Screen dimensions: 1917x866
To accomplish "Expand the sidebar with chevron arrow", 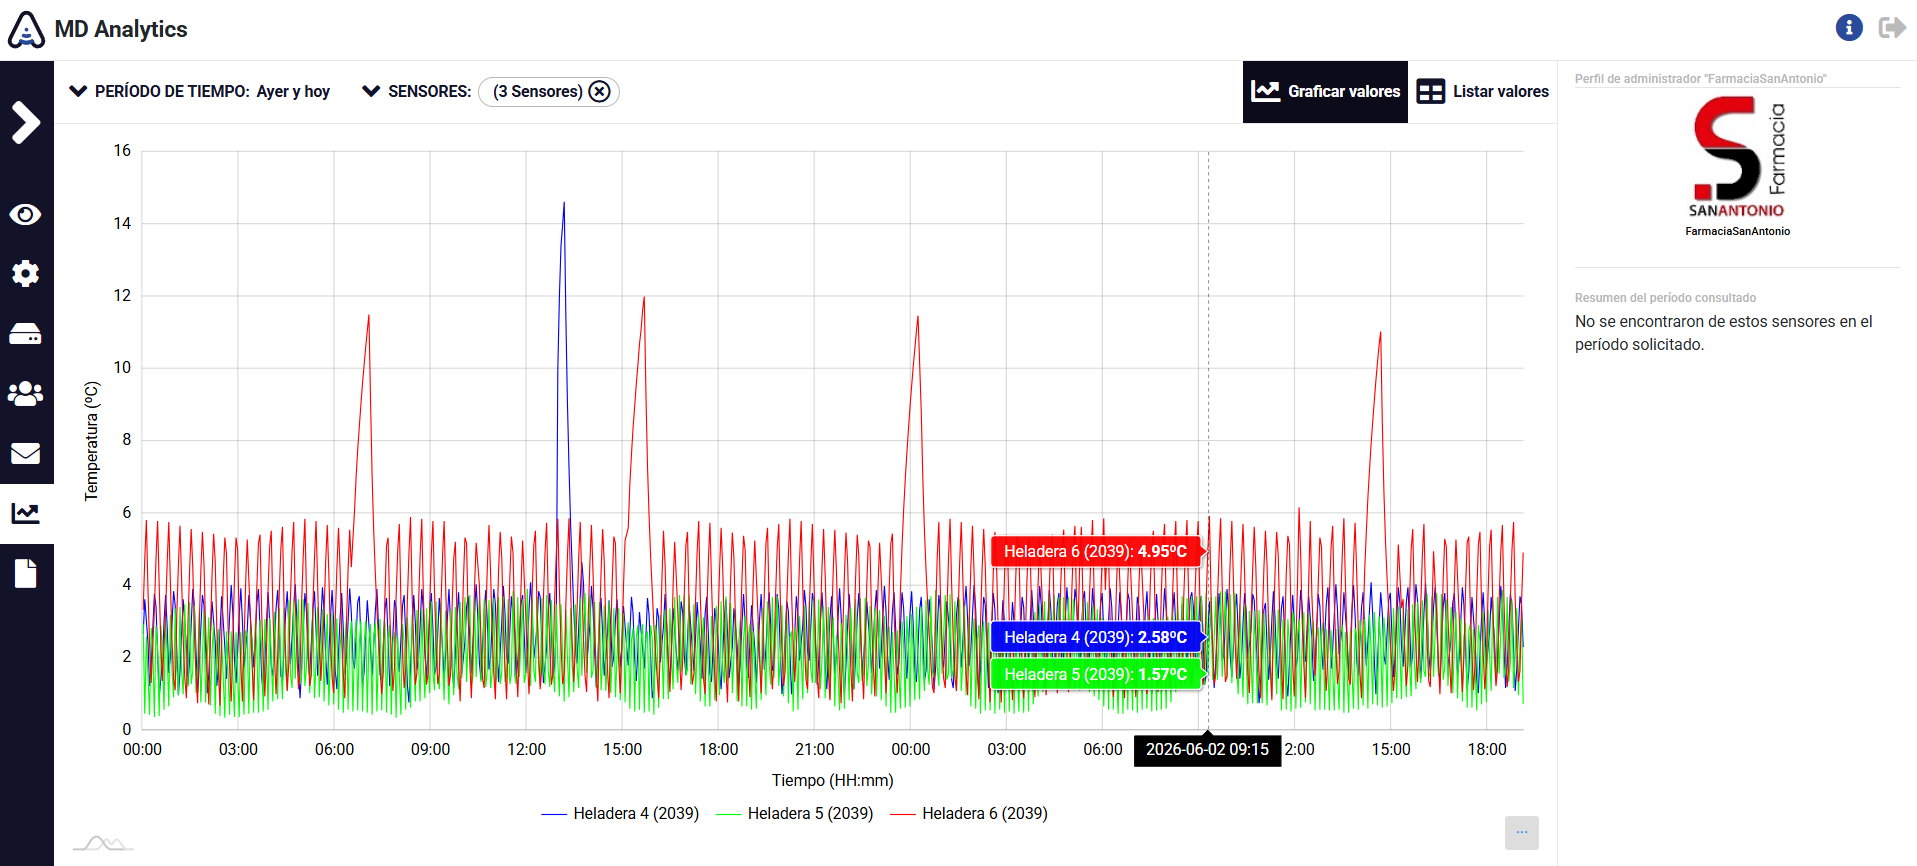I will (x=26, y=123).
